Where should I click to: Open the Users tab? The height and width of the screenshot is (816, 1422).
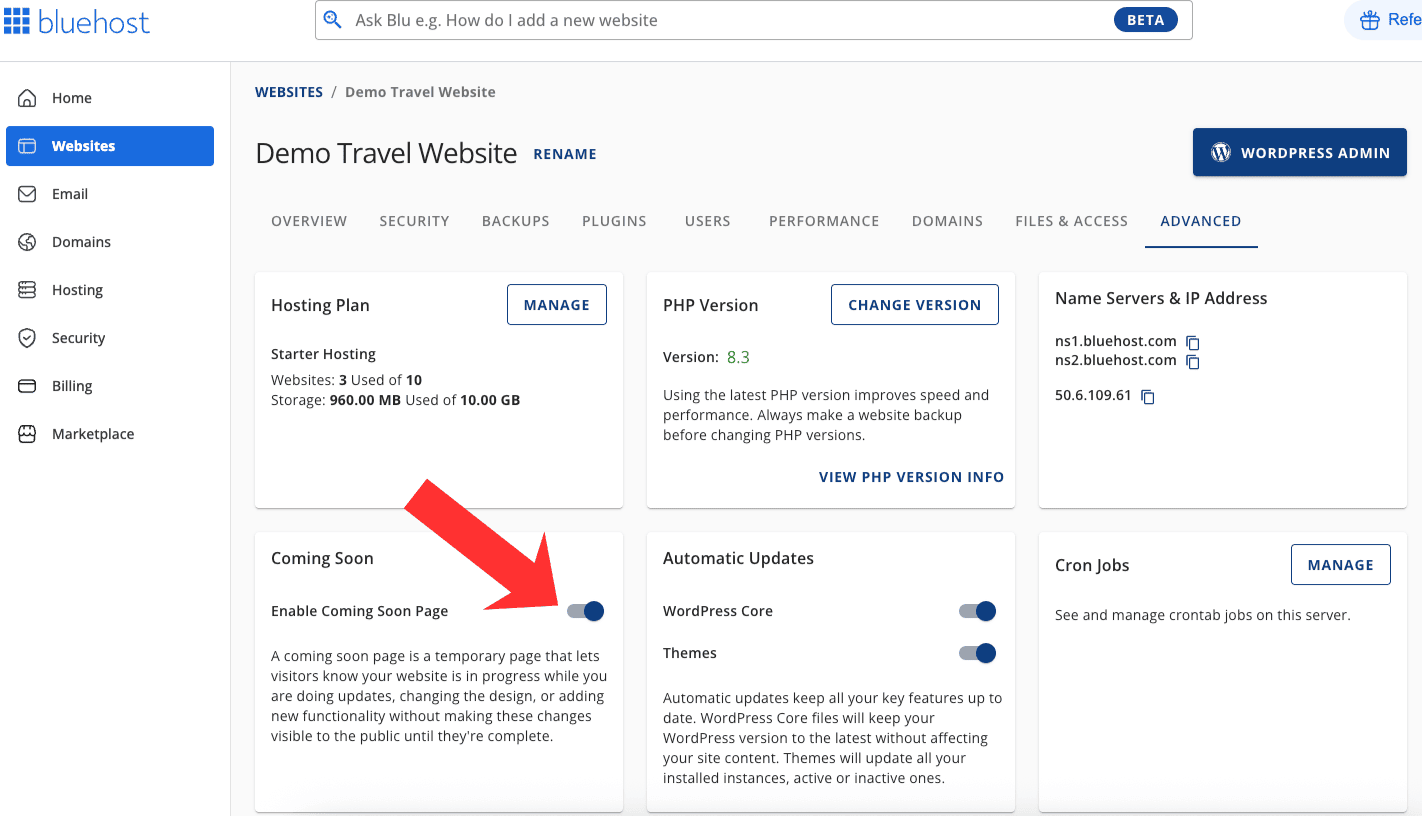(708, 221)
